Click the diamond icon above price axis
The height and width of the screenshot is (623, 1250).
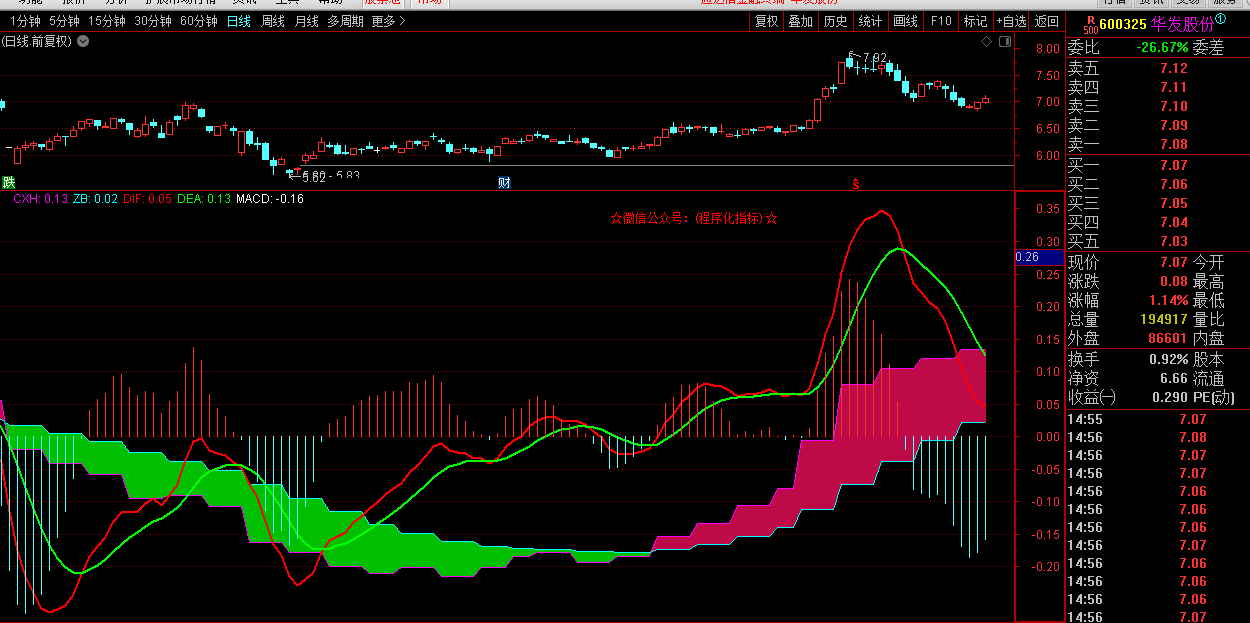coord(987,41)
